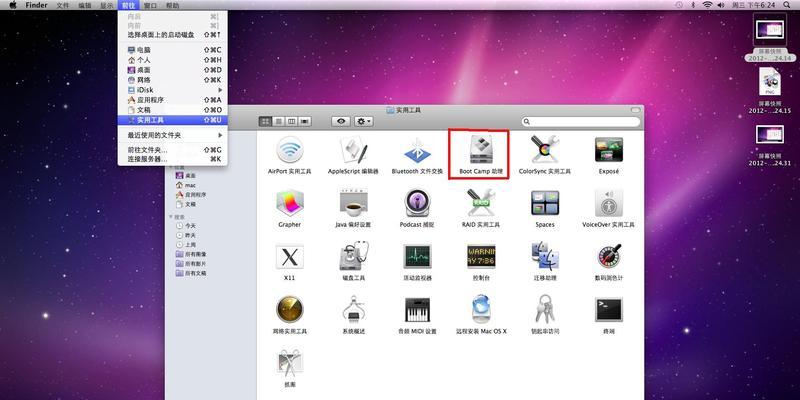800x400 pixels.
Task: Open the Apple menu
Action: point(13,5)
